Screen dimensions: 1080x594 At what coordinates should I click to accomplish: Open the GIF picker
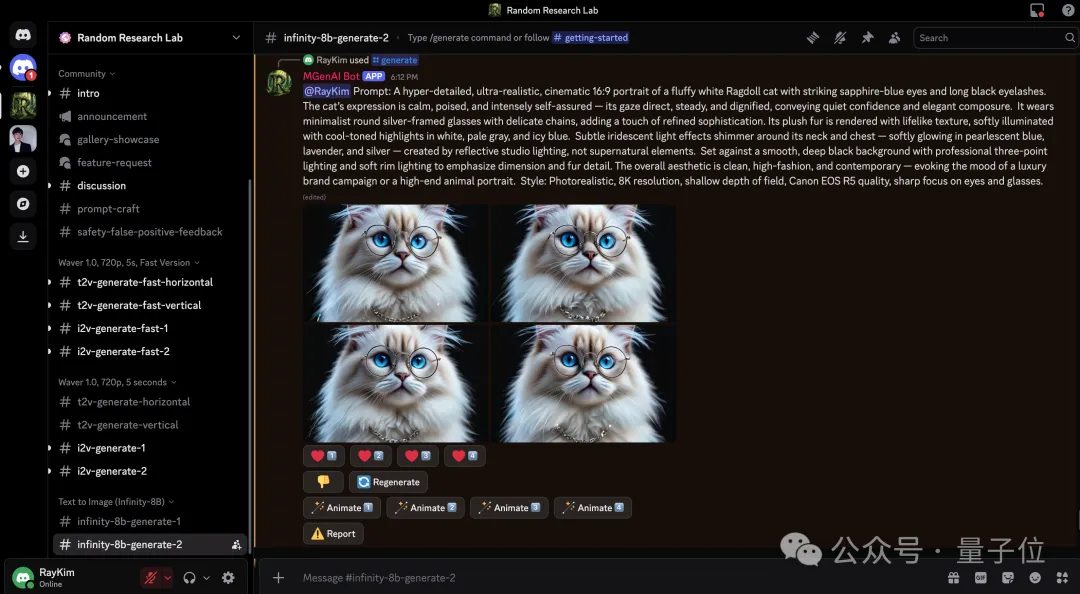tap(980, 578)
